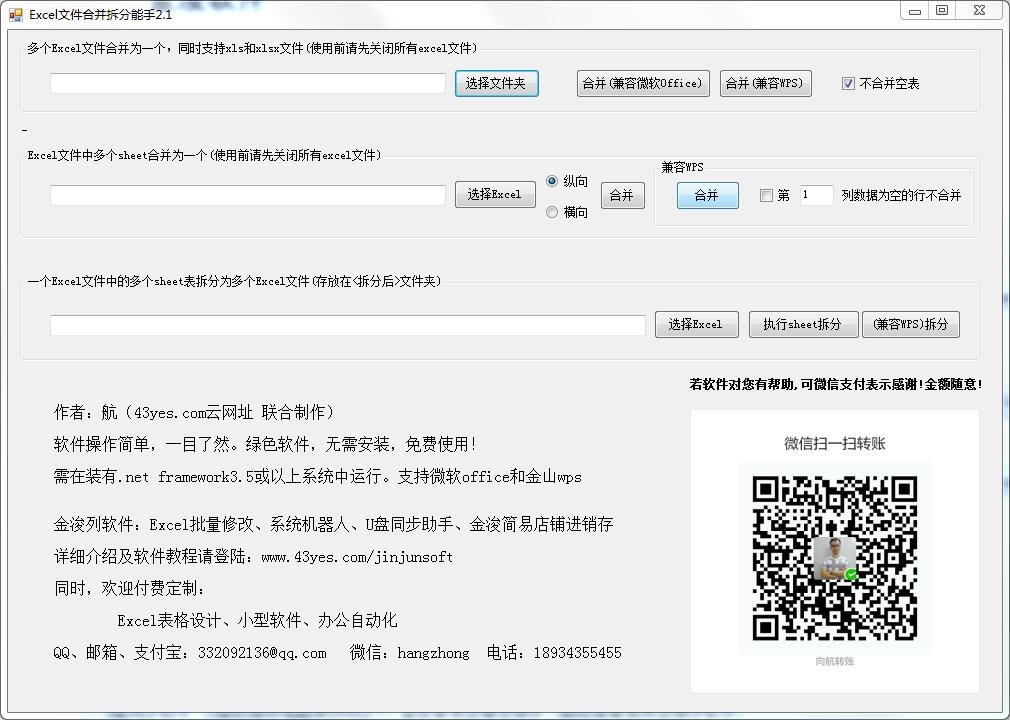Click the WeChat QR code image
Screen dimensions: 1010x720
[834, 558]
